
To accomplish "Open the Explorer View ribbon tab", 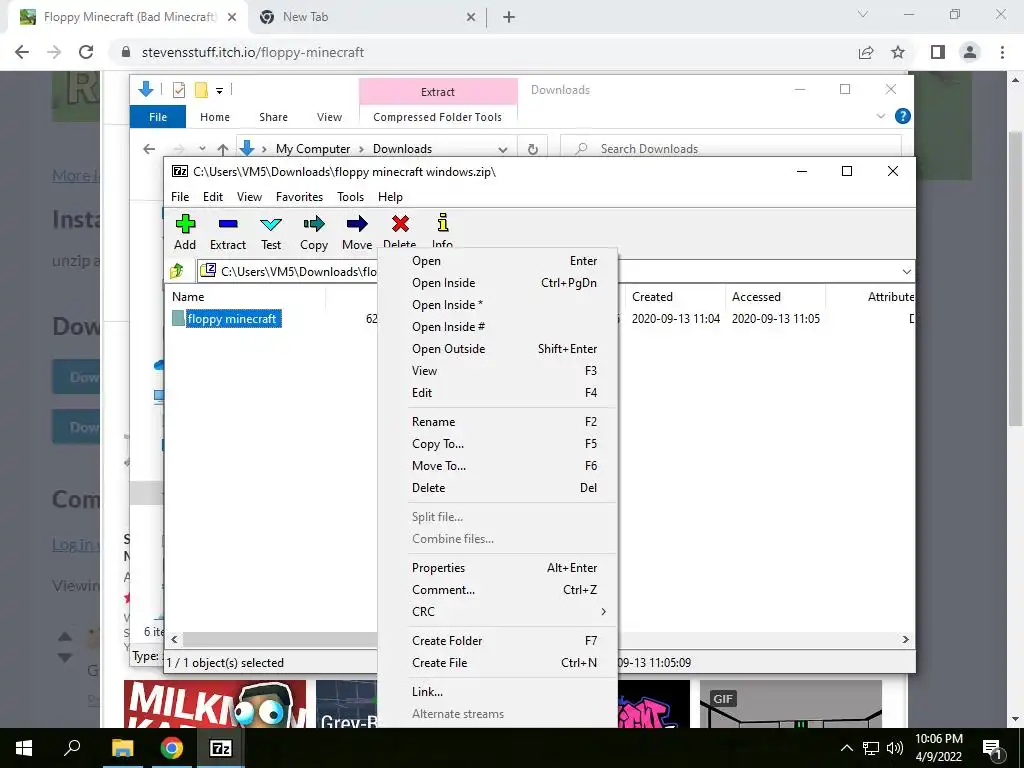I will (329, 117).
